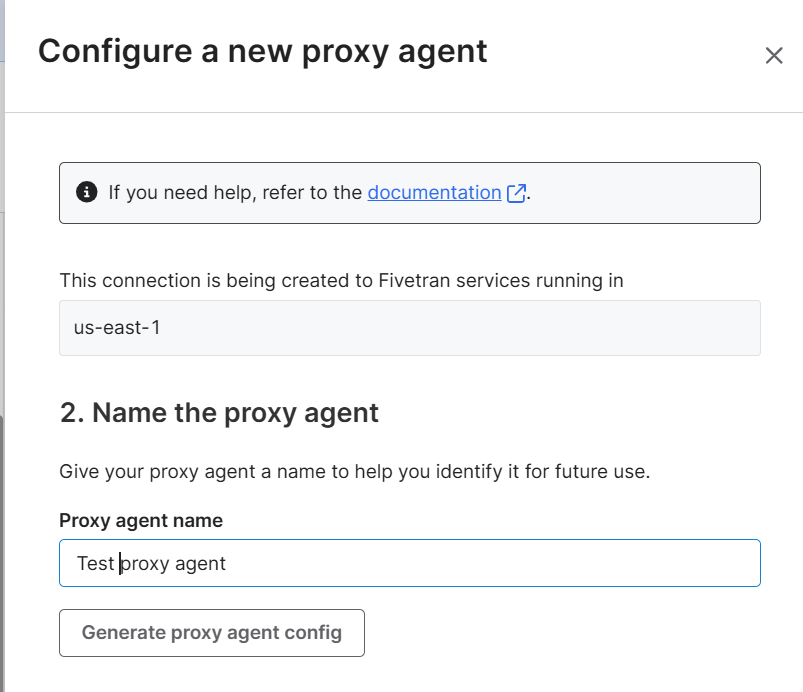Click the Give your proxy agent a name description

(x=354, y=472)
